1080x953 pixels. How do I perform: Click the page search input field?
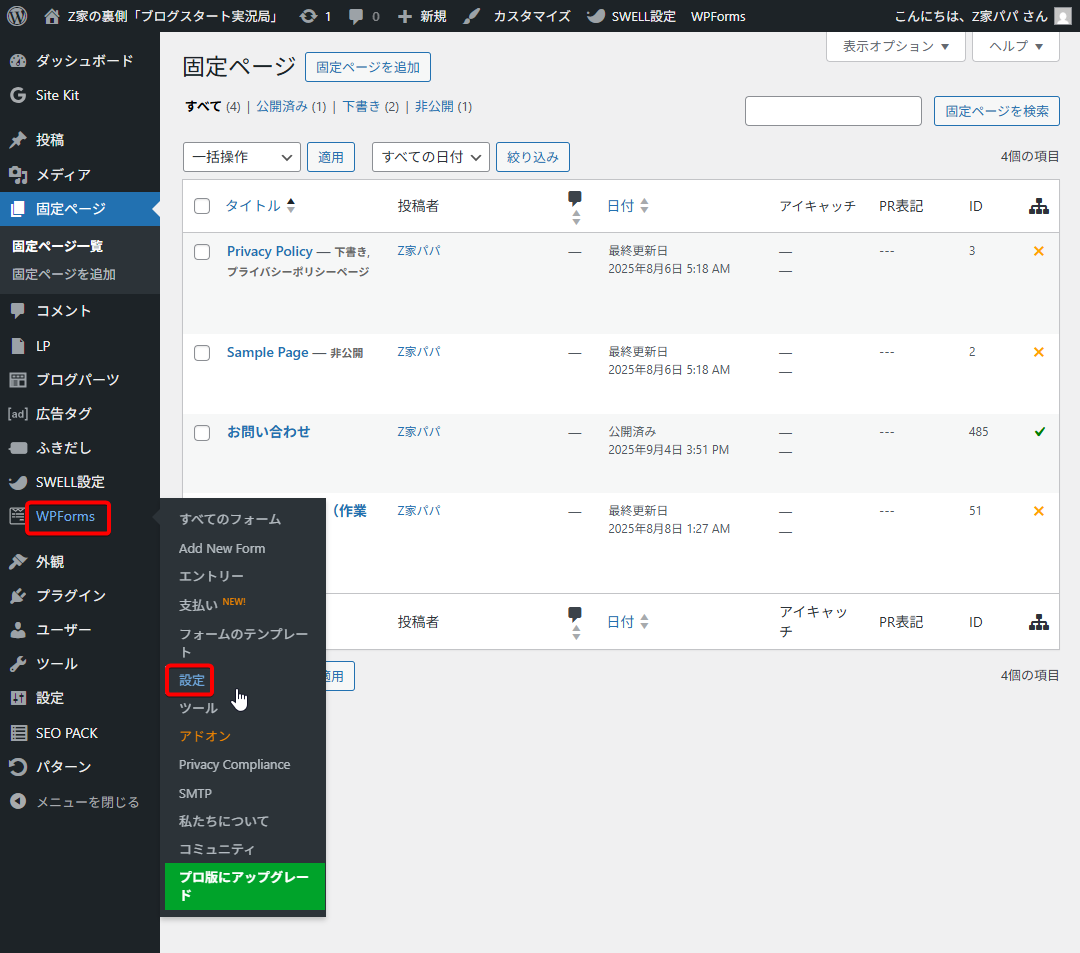pyautogui.click(x=832, y=111)
